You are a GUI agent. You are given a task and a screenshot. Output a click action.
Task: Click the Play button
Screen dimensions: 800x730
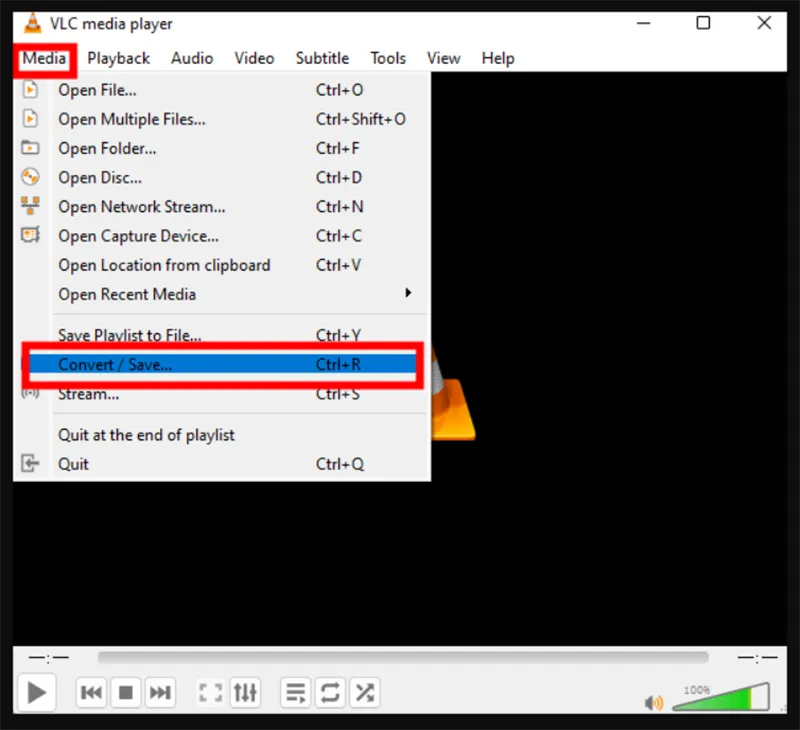click(37, 692)
